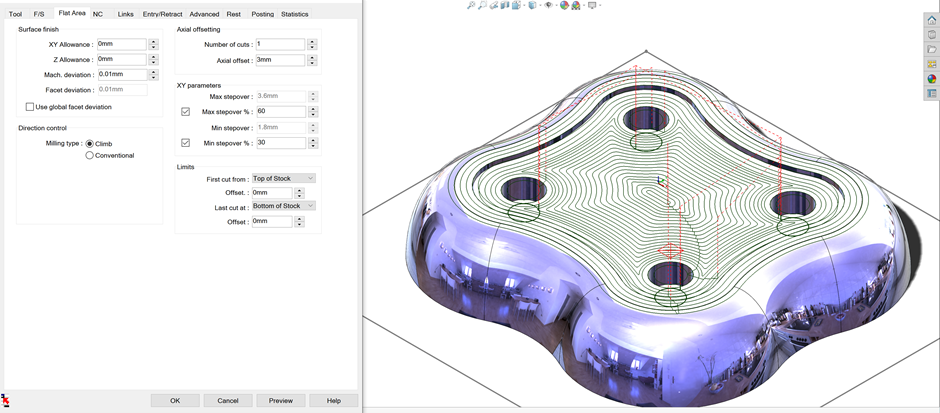Click the XY Allowance input field
Screen dimensions: 940x413
(x=121, y=45)
